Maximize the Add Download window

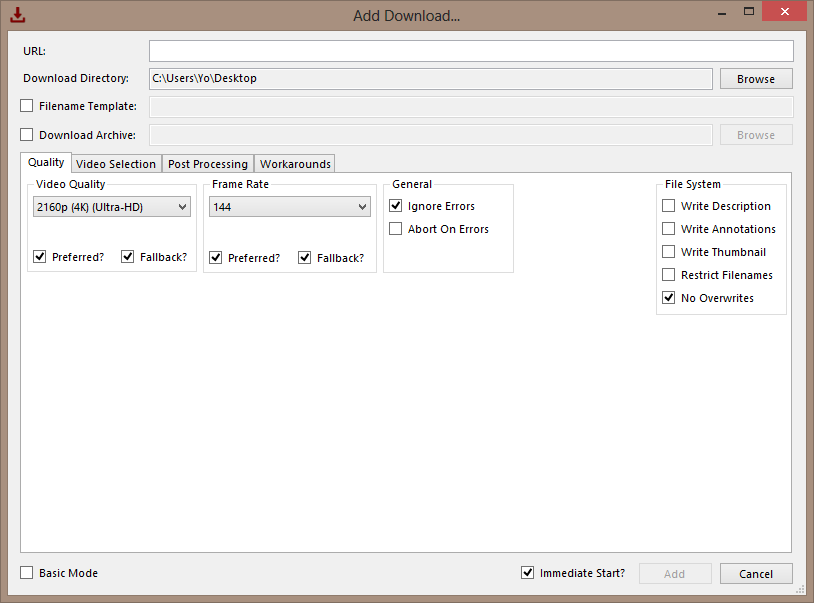point(749,11)
